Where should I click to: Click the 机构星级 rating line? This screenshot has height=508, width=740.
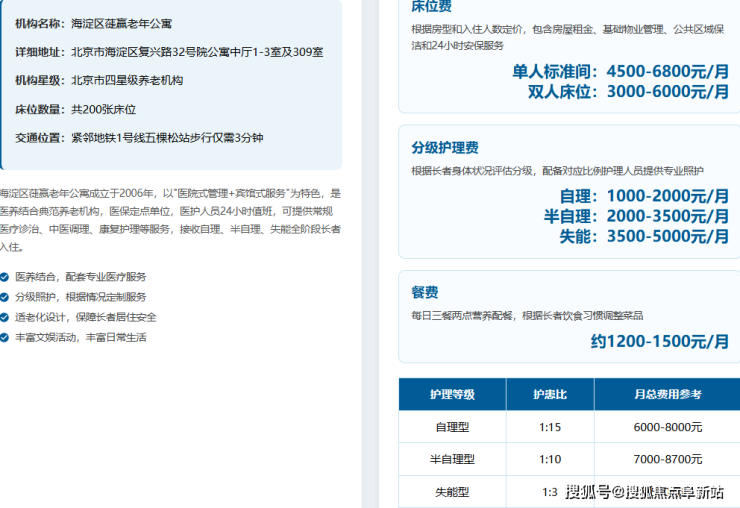(x=99, y=80)
